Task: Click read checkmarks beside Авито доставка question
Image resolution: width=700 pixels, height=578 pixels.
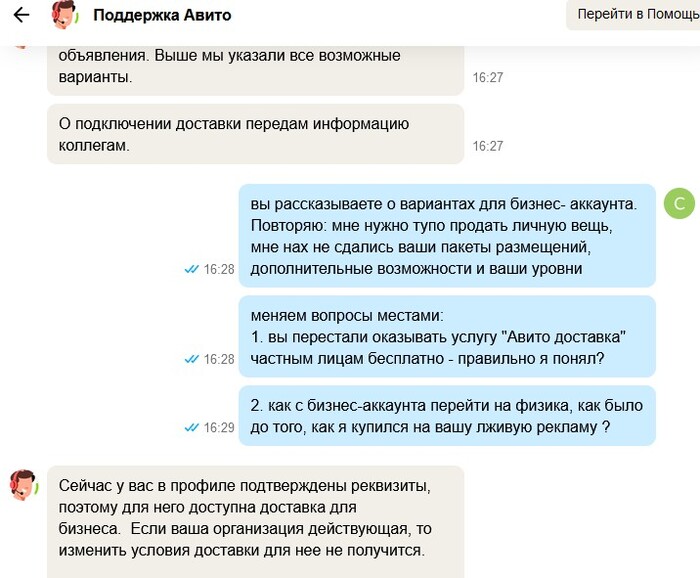Action: click(x=192, y=359)
